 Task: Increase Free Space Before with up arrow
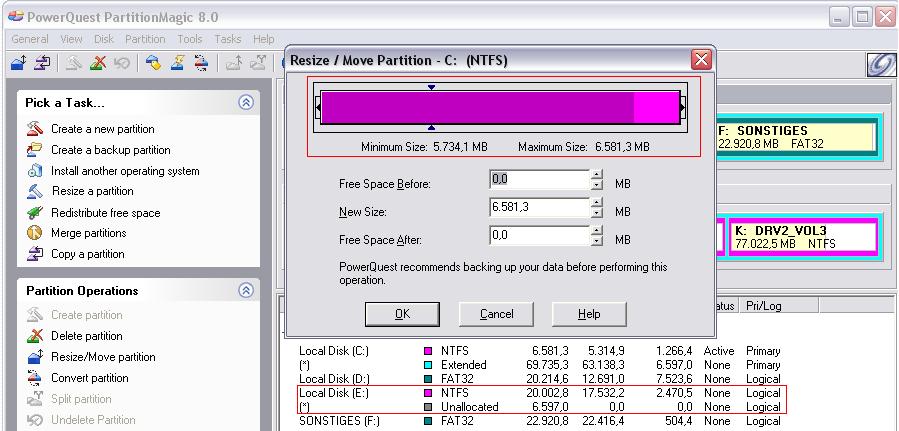597,174
